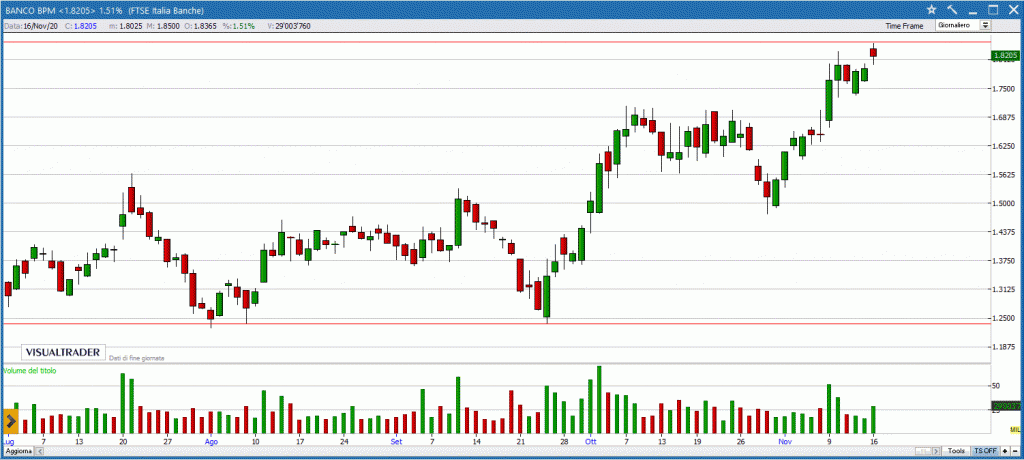Click the Ago month axis label
The image size is (1024, 460).
211,442
